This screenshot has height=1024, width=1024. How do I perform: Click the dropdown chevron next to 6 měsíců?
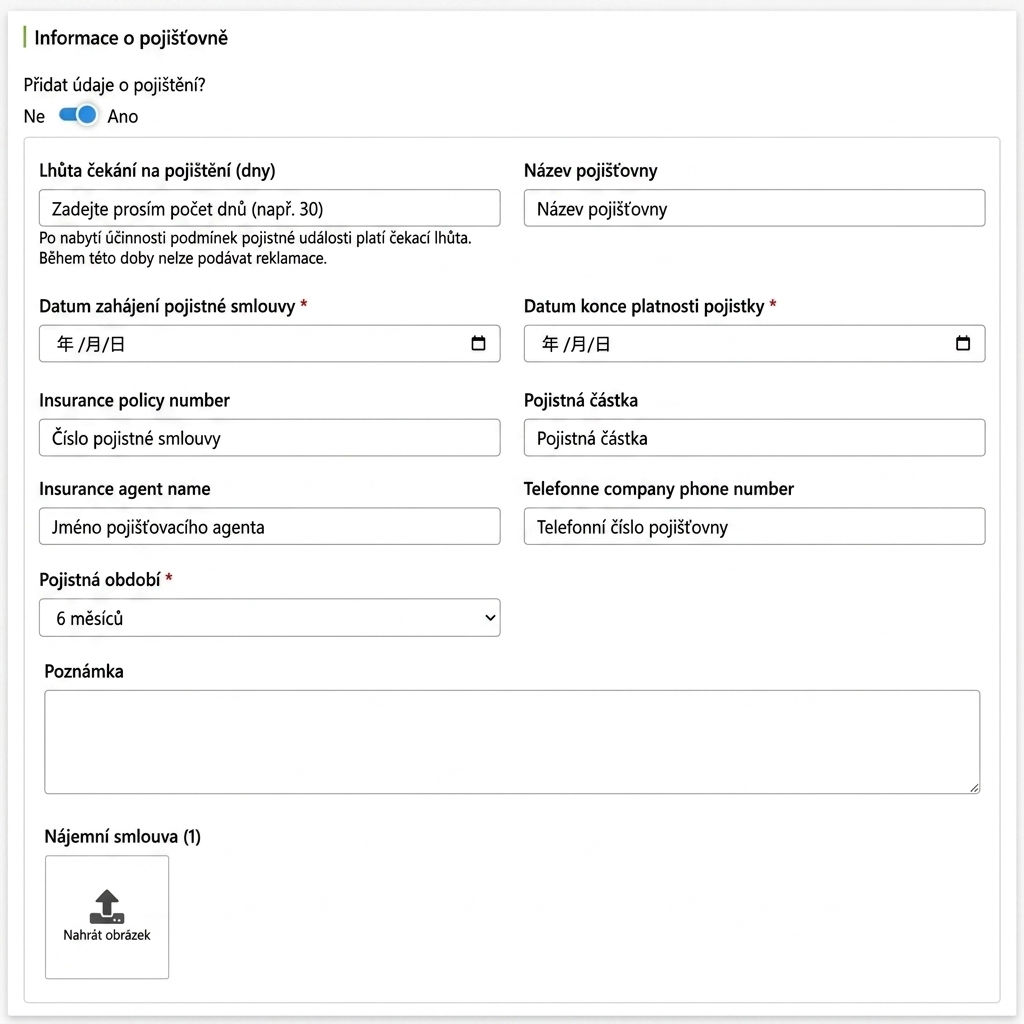(490, 618)
